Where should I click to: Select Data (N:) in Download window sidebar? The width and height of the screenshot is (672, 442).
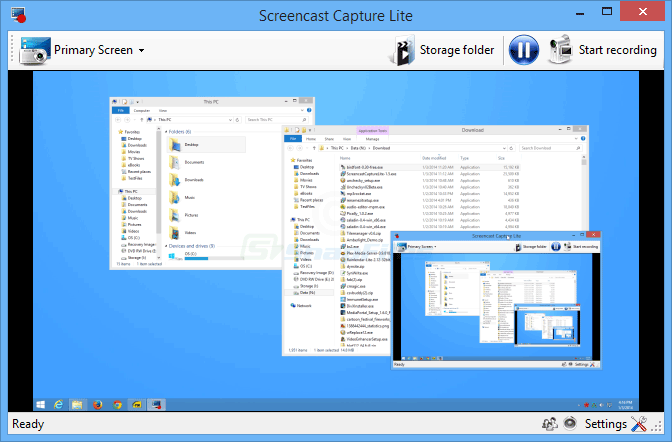(x=308, y=292)
